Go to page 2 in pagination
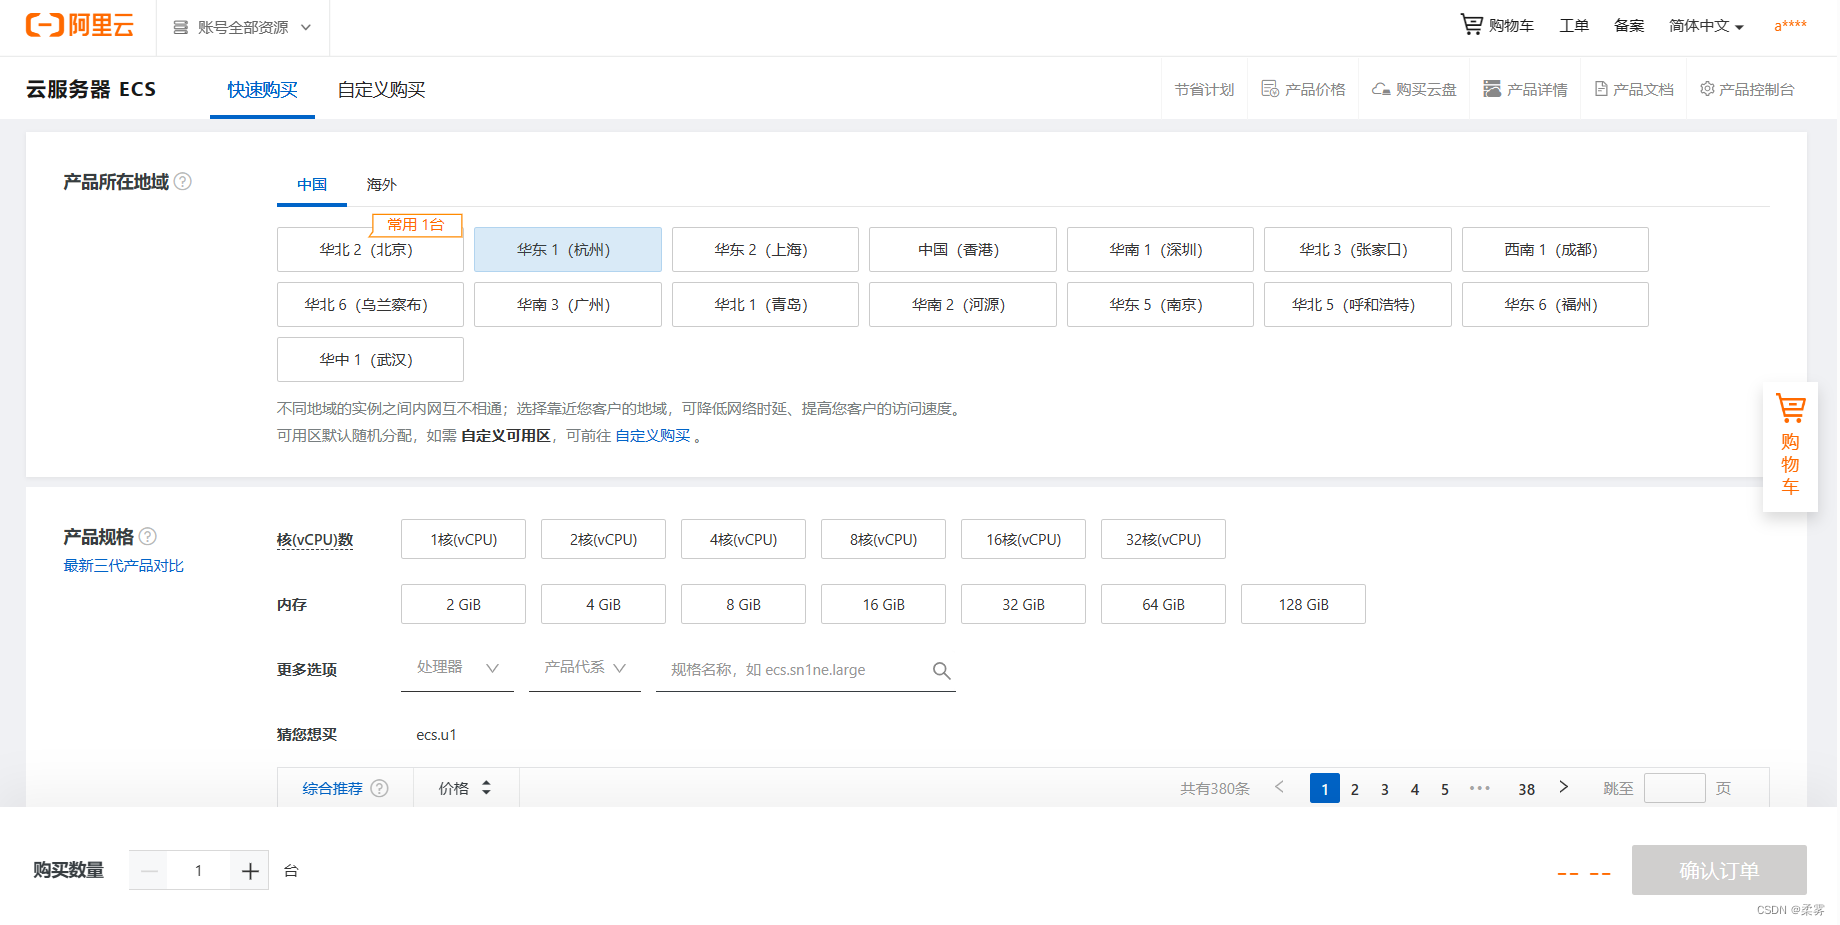 (1355, 789)
